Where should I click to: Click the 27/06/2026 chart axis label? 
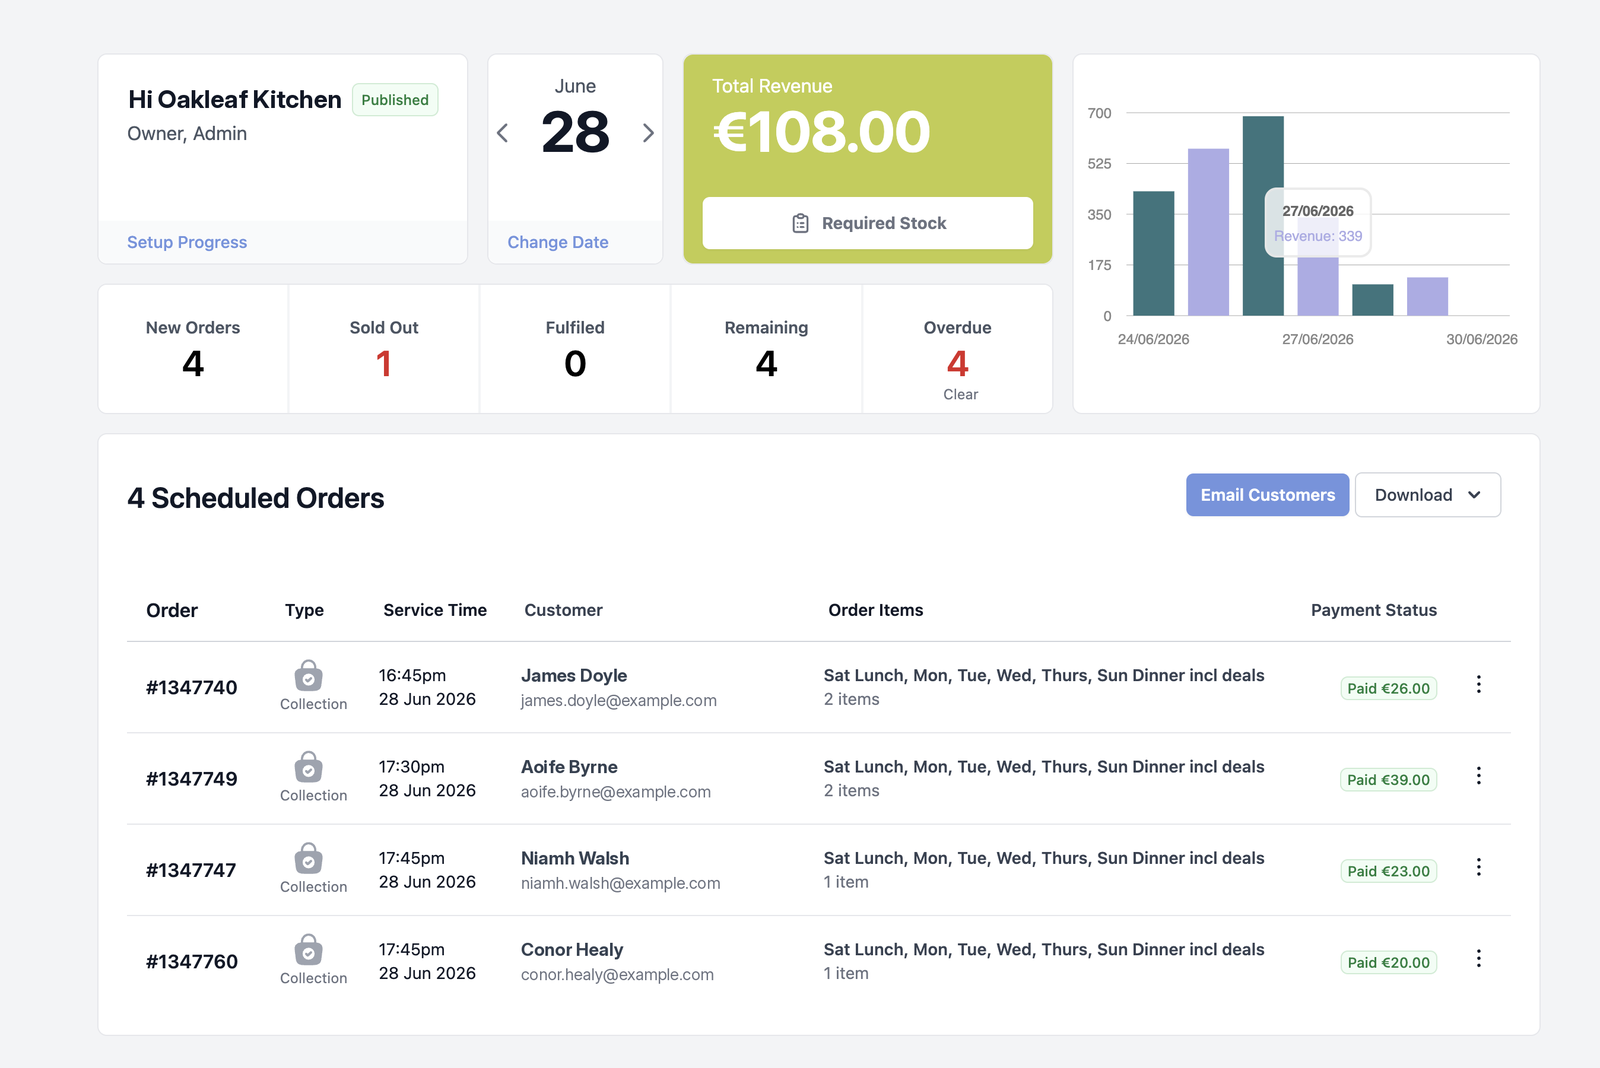point(1318,339)
